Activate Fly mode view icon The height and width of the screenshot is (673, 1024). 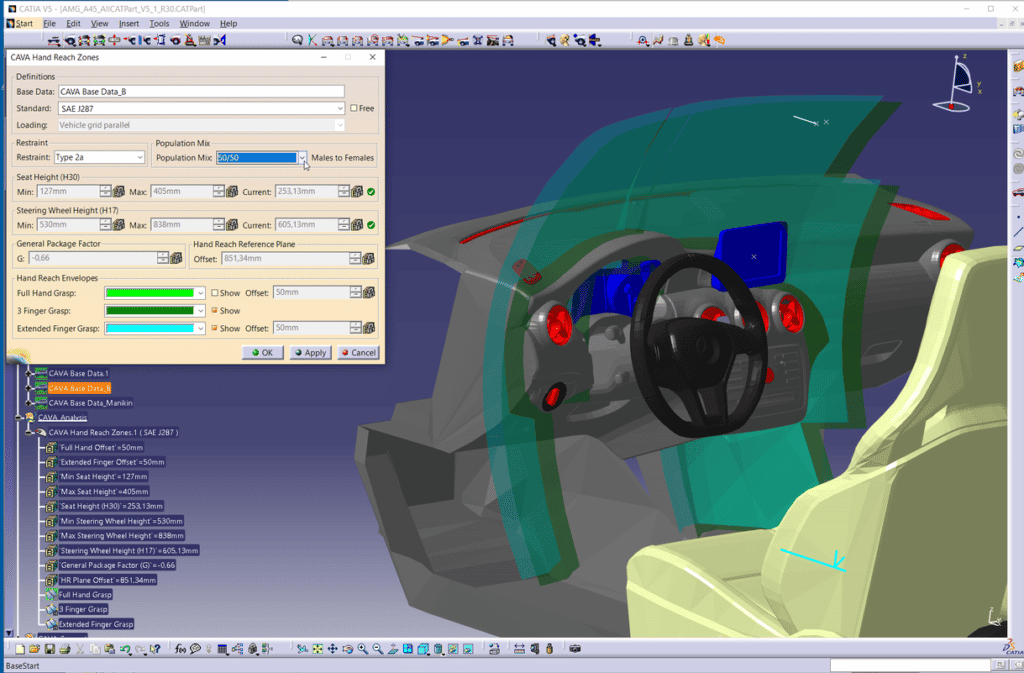pos(301,649)
